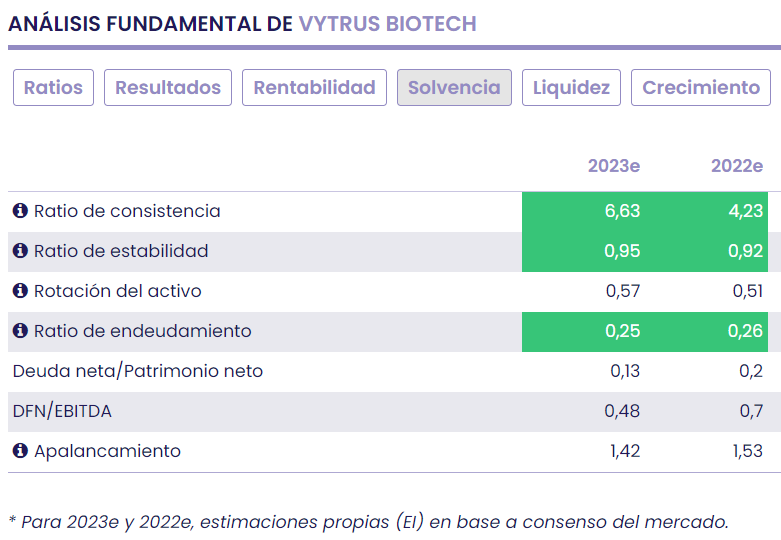Click info icon for Rotación del activo
Viewport: 781px width, 540px height.
(x=20, y=291)
